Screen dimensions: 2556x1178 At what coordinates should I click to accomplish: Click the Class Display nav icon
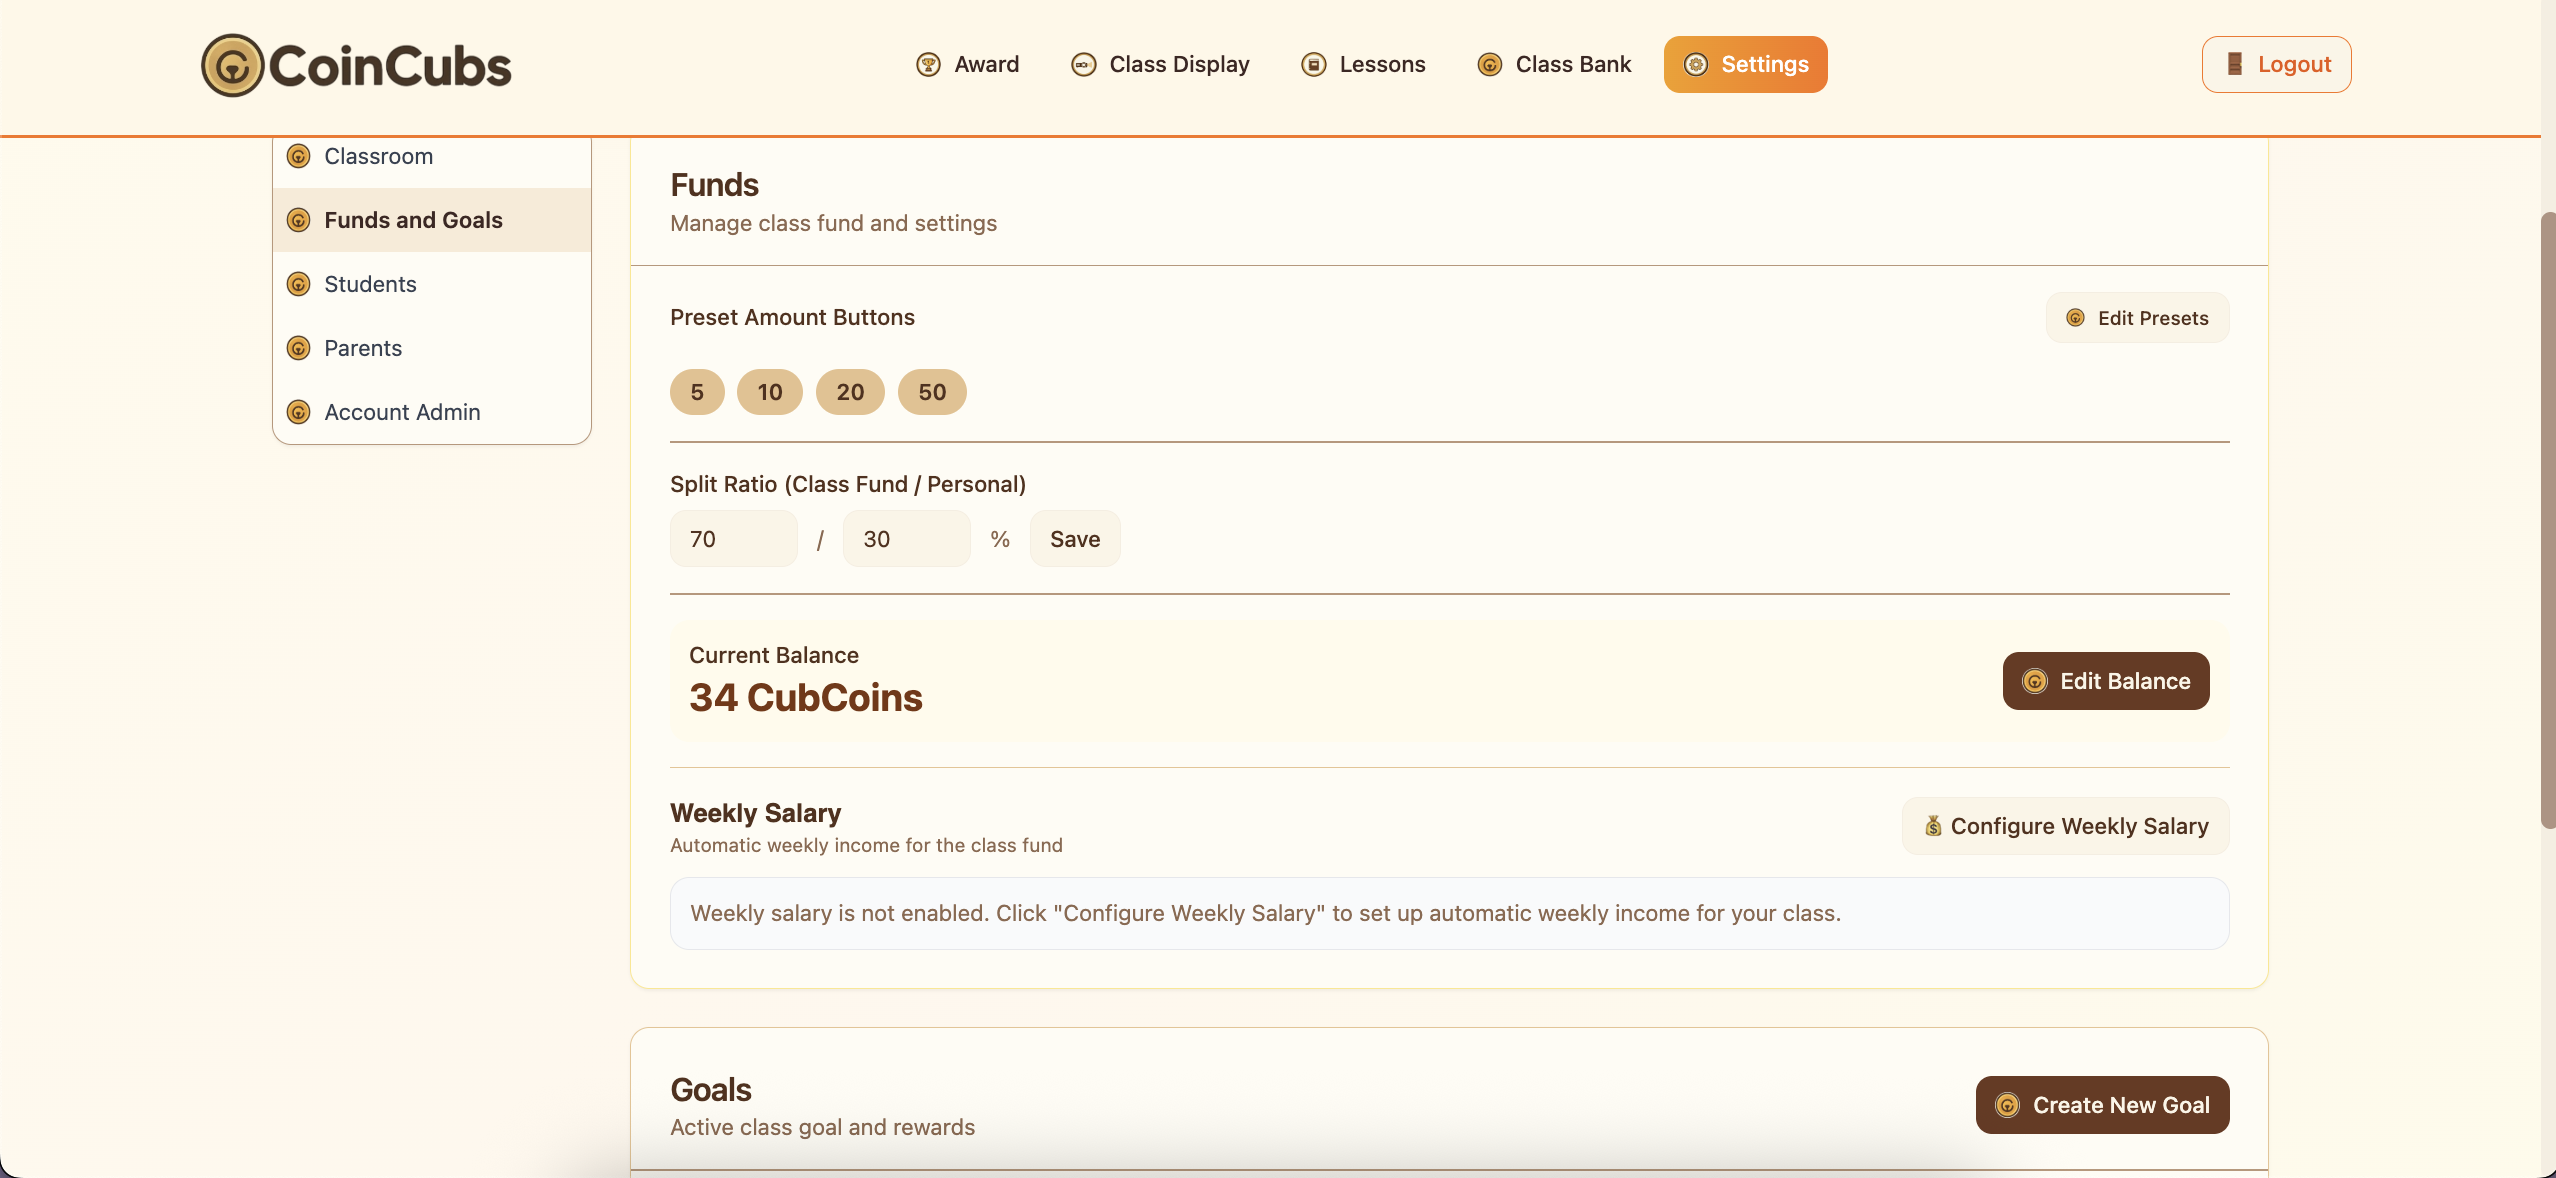click(1083, 65)
